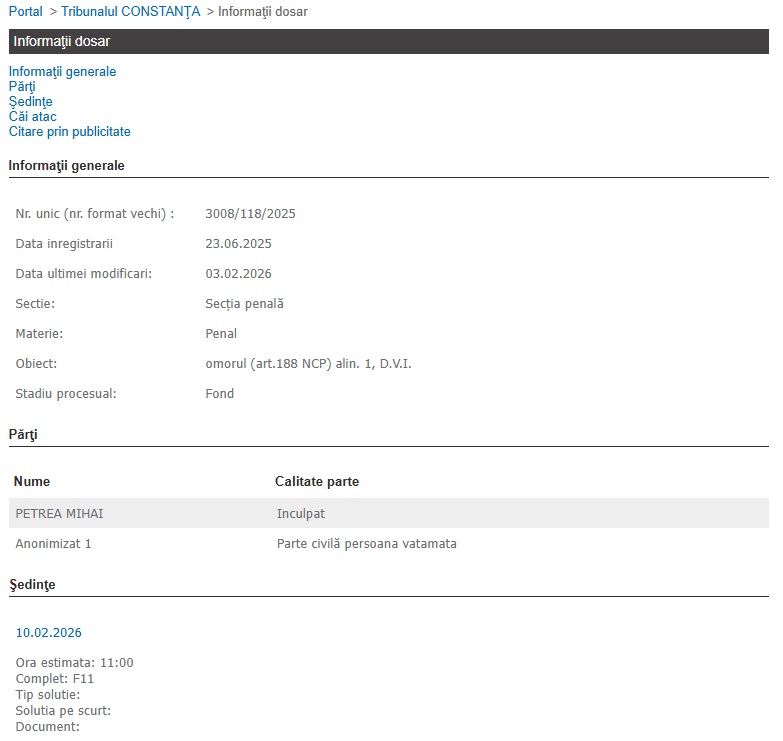
Task: Click the Calitate parte column header
Action: tap(316, 482)
